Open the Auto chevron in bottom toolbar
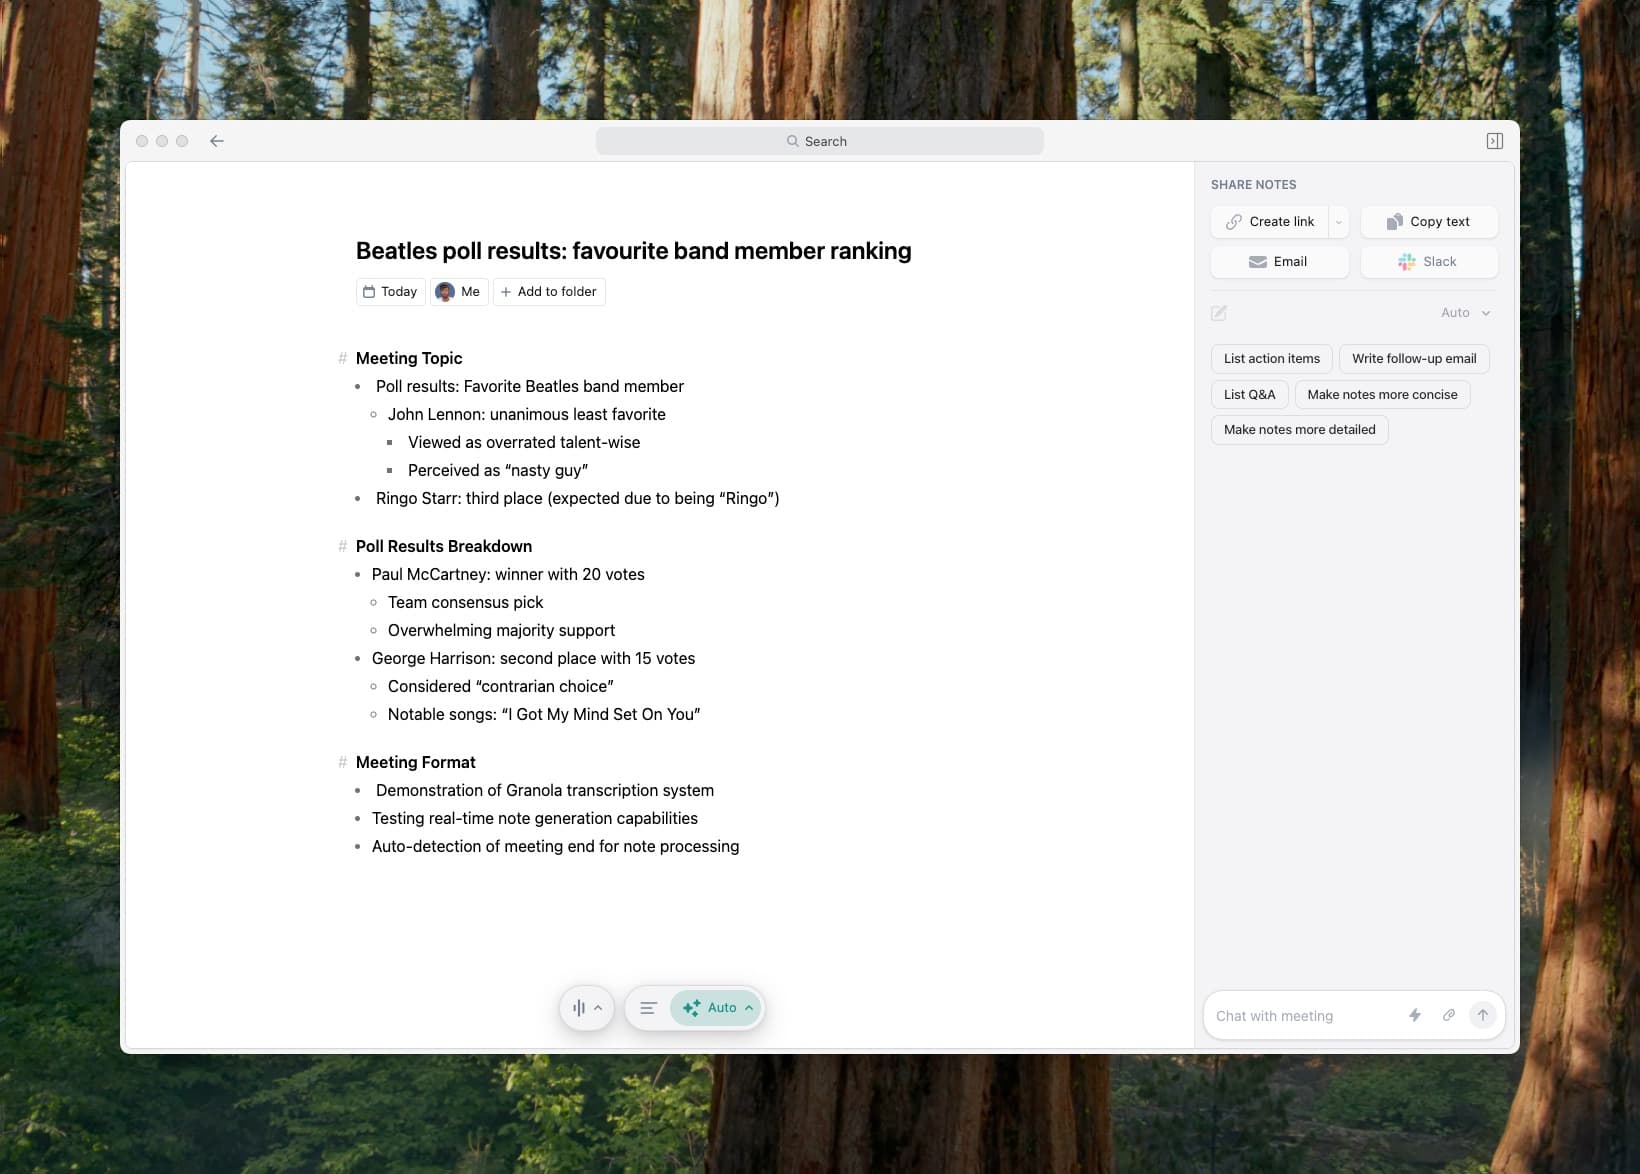The height and width of the screenshot is (1174, 1640). 749,1008
